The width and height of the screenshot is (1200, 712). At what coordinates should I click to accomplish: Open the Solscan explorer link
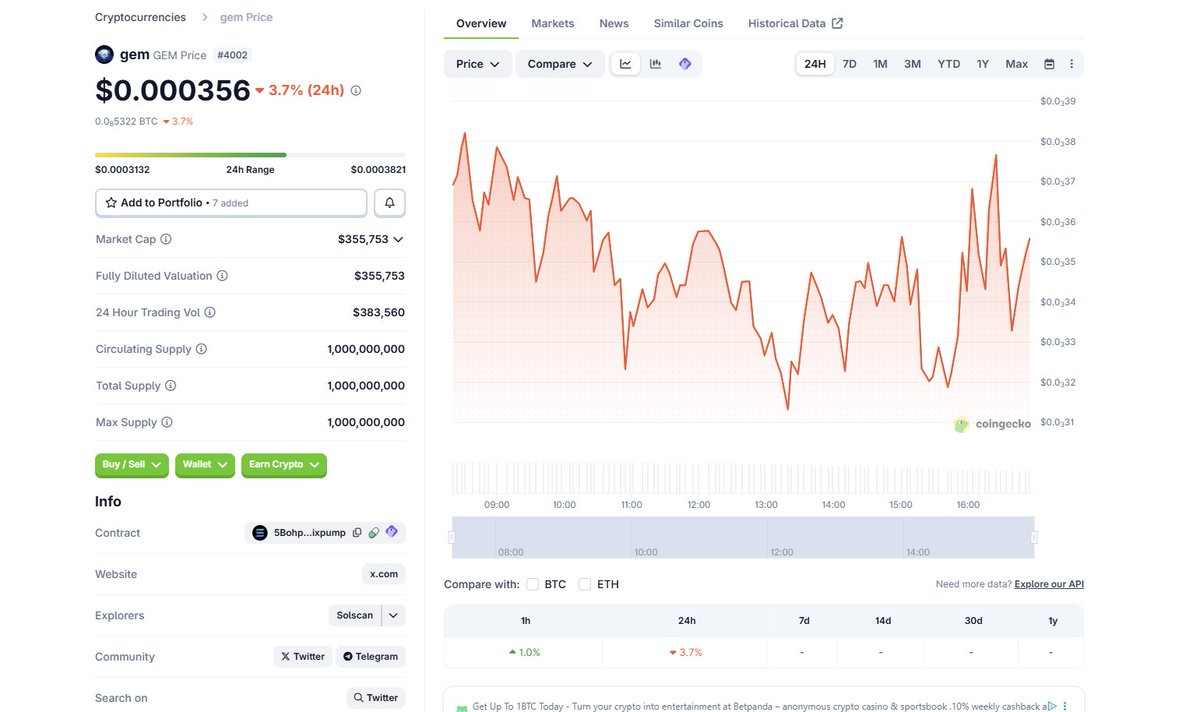coord(355,616)
